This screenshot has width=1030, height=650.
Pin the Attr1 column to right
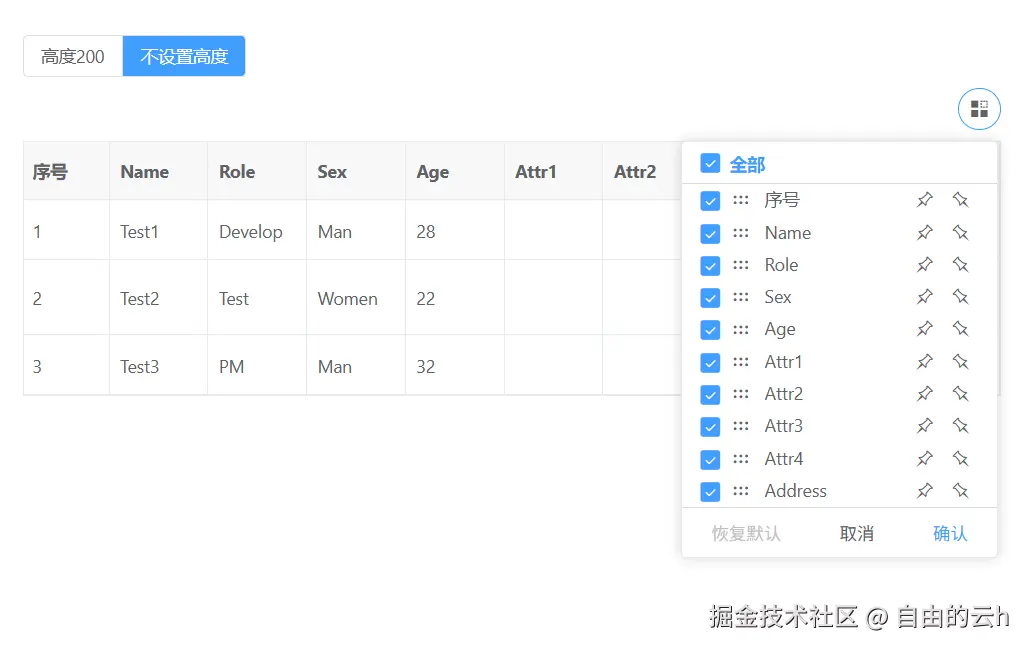[960, 362]
